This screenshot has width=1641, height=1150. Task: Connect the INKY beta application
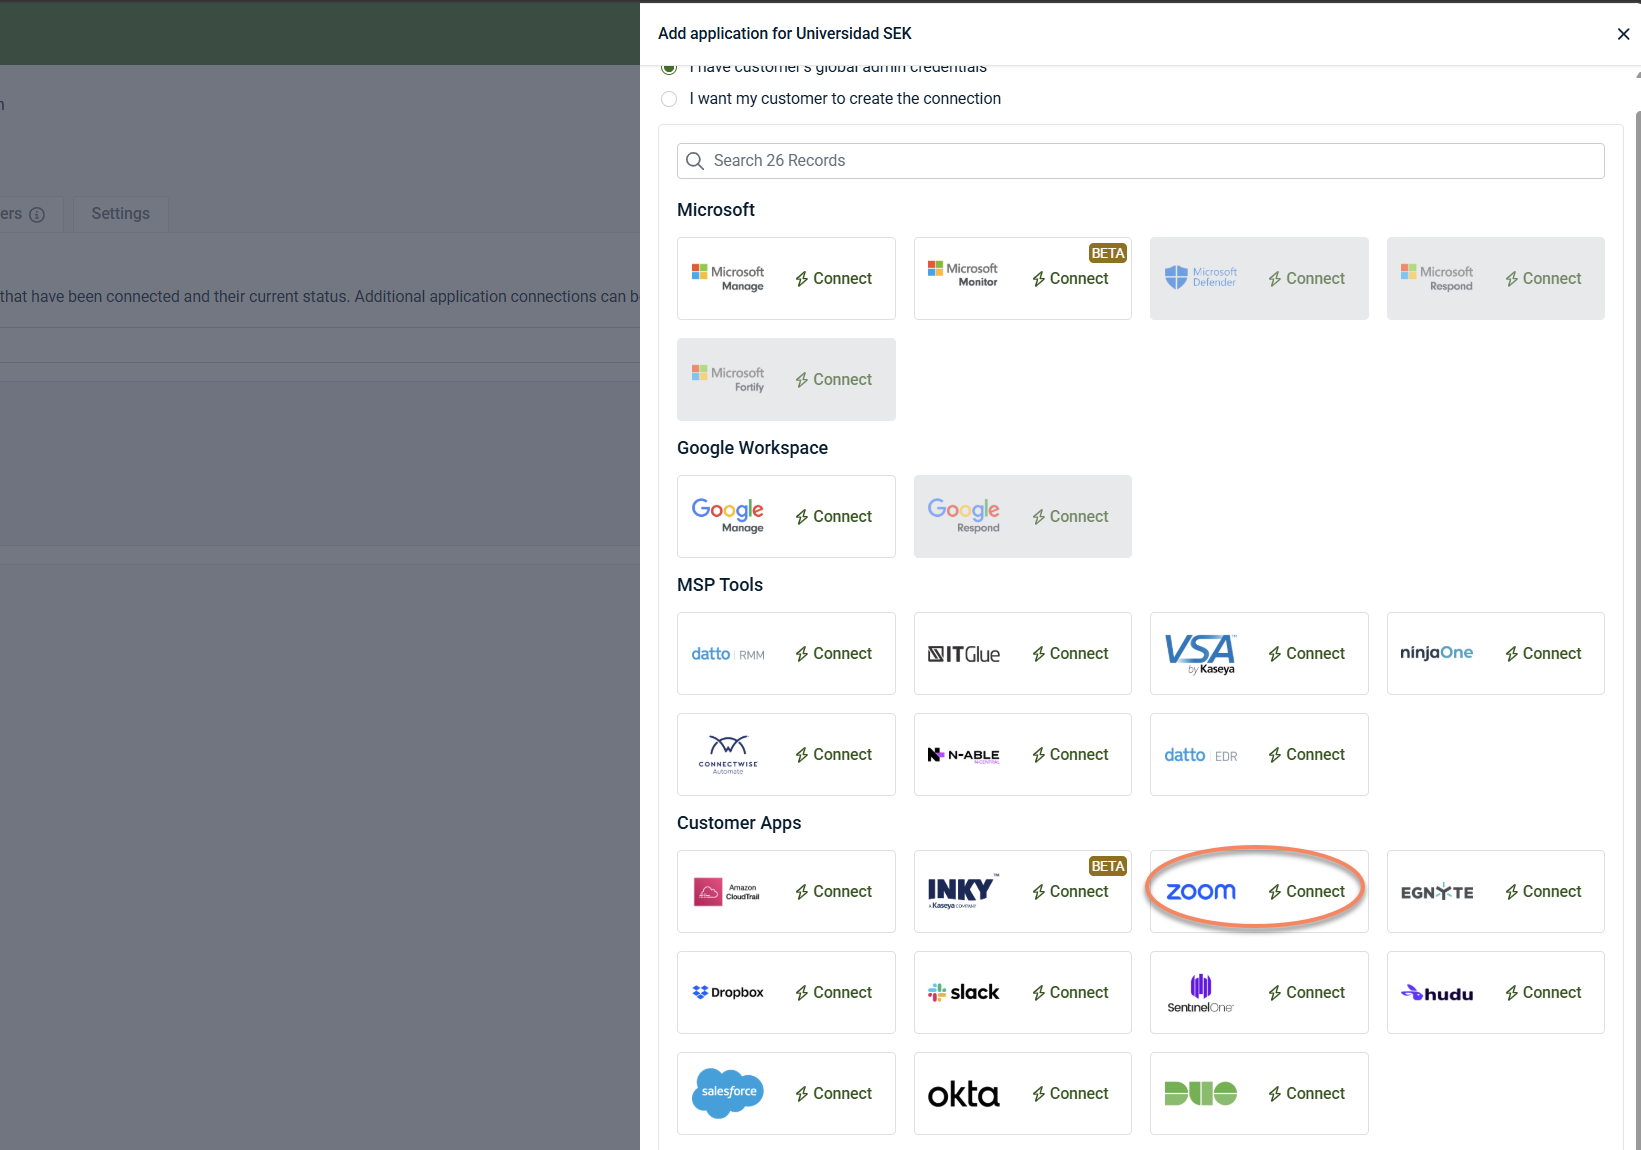pos(1070,892)
